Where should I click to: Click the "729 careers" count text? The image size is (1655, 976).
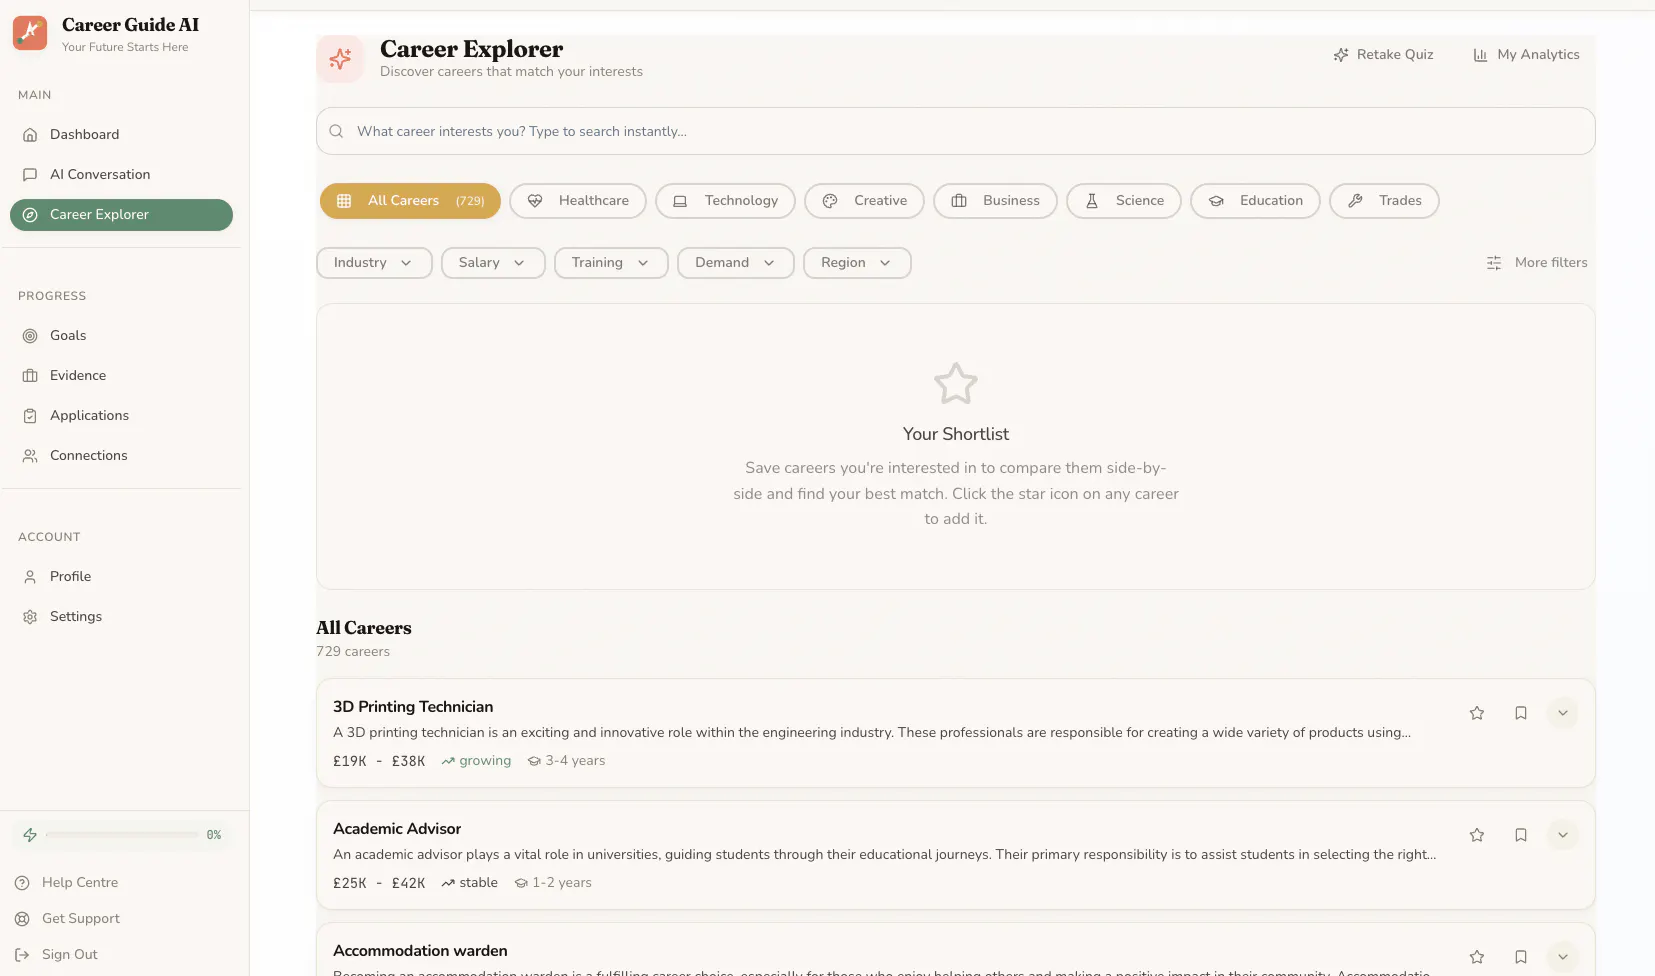[353, 652]
